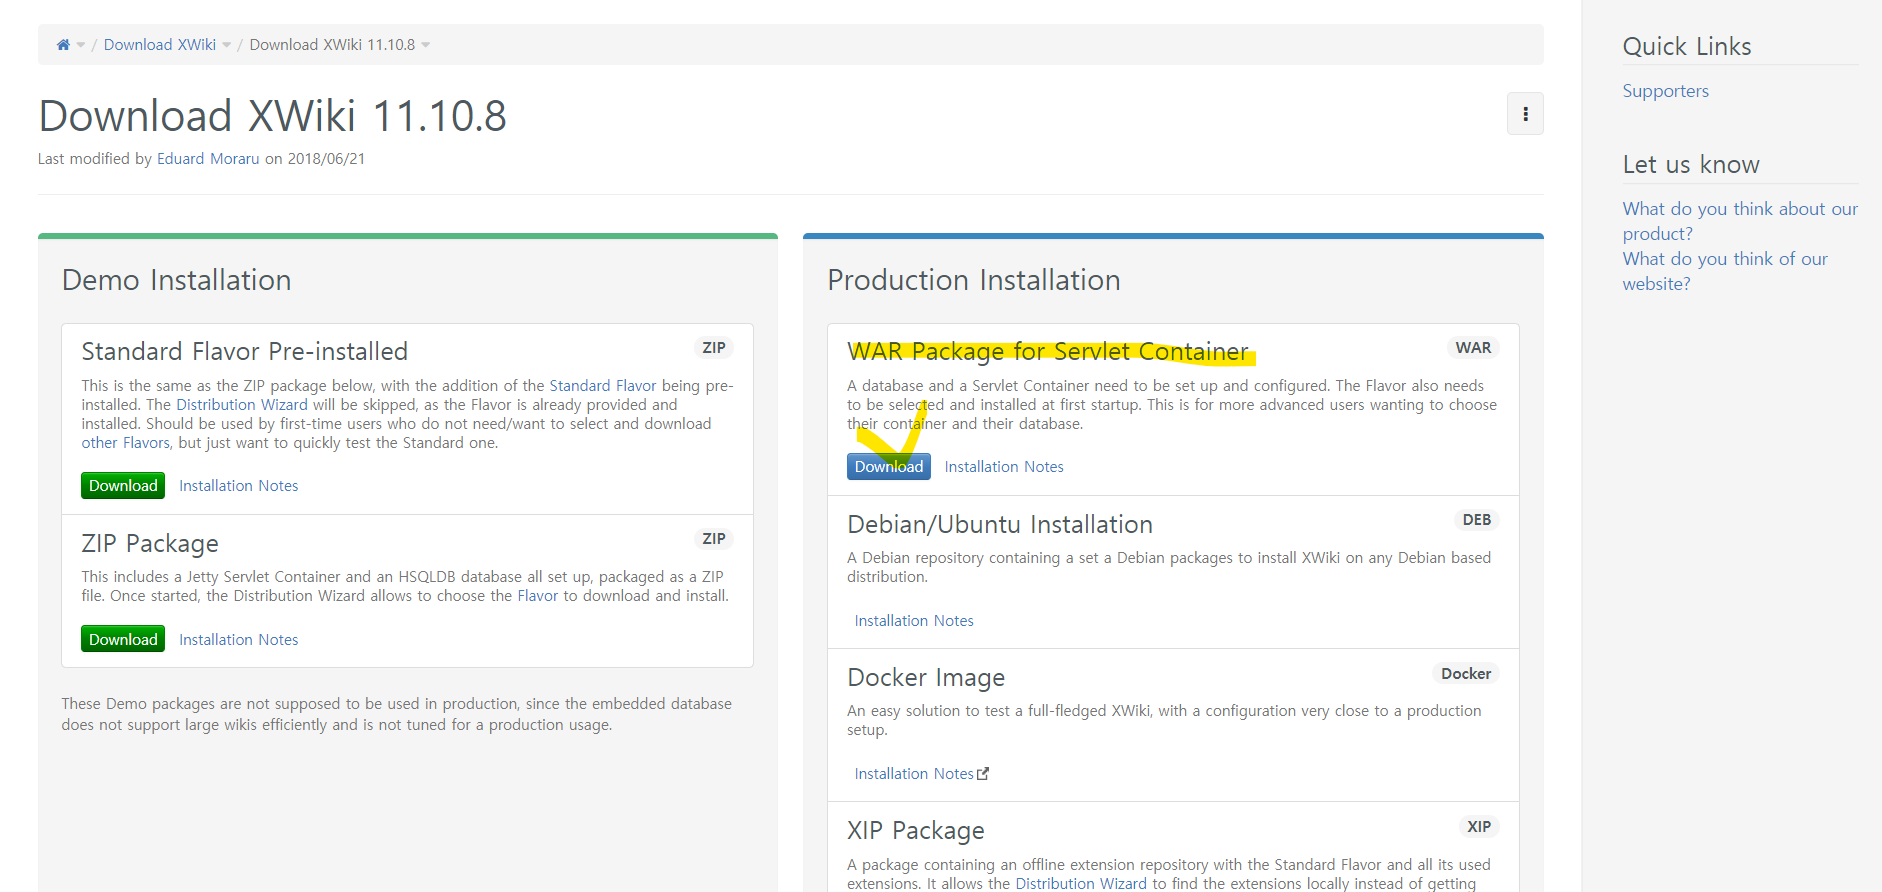This screenshot has height=892, width=1882.
Task: Click the Docker badge label
Action: pos(1466,674)
